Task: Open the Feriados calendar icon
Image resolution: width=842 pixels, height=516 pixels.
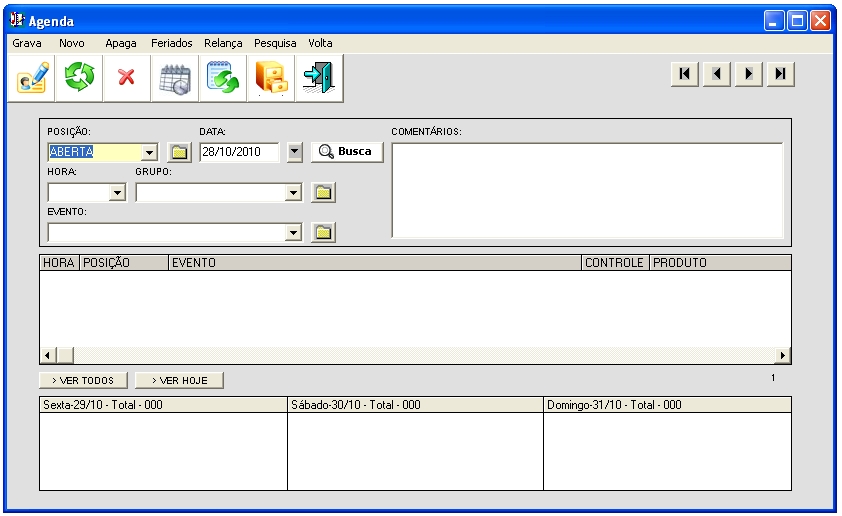Action: [x=175, y=78]
